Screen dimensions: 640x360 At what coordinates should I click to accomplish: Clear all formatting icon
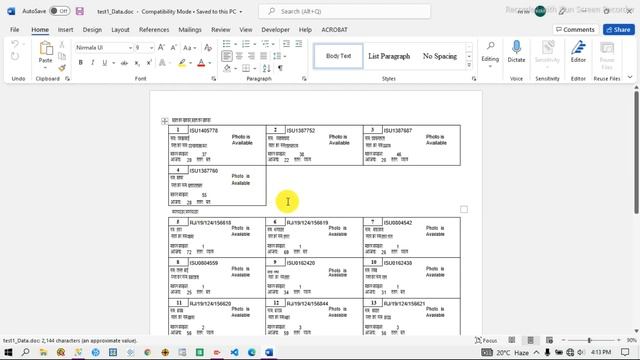click(208, 48)
